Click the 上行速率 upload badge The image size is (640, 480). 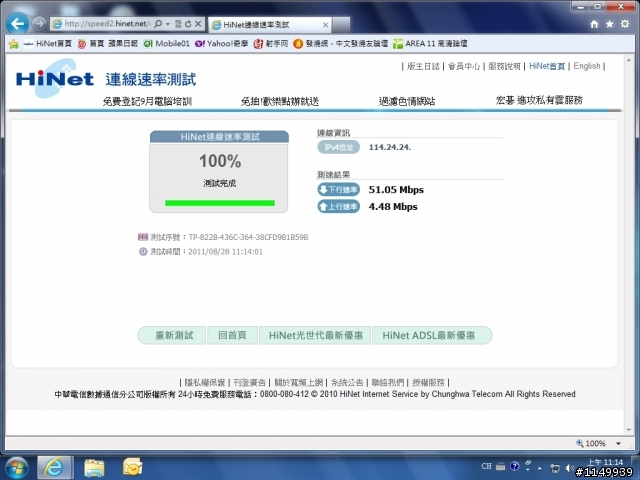pos(338,207)
